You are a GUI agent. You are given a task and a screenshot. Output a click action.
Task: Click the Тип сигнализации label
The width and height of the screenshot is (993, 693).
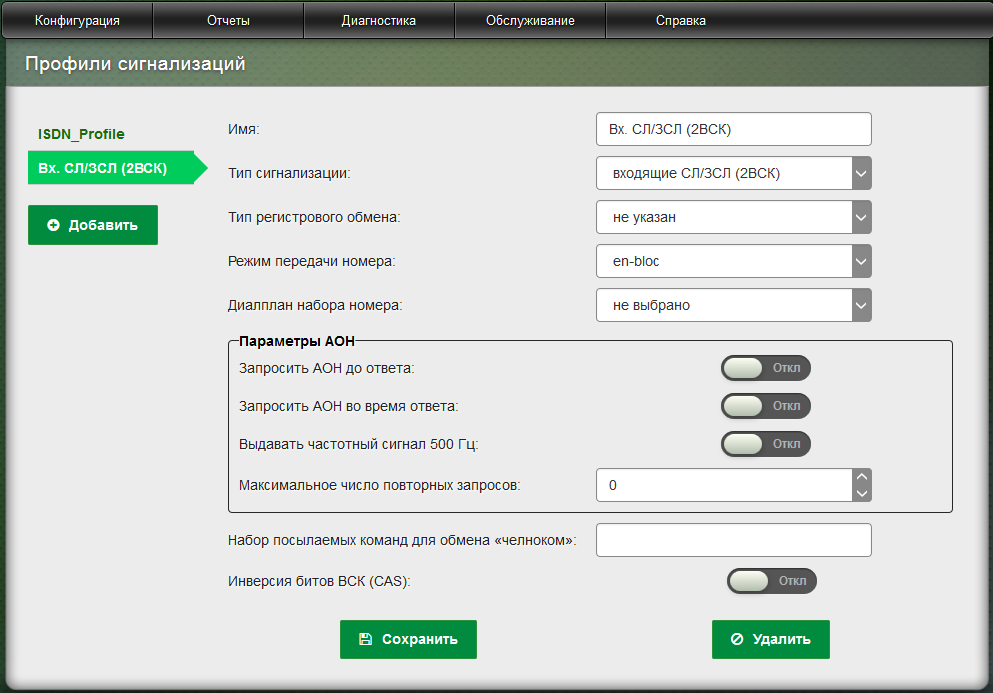coord(289,173)
